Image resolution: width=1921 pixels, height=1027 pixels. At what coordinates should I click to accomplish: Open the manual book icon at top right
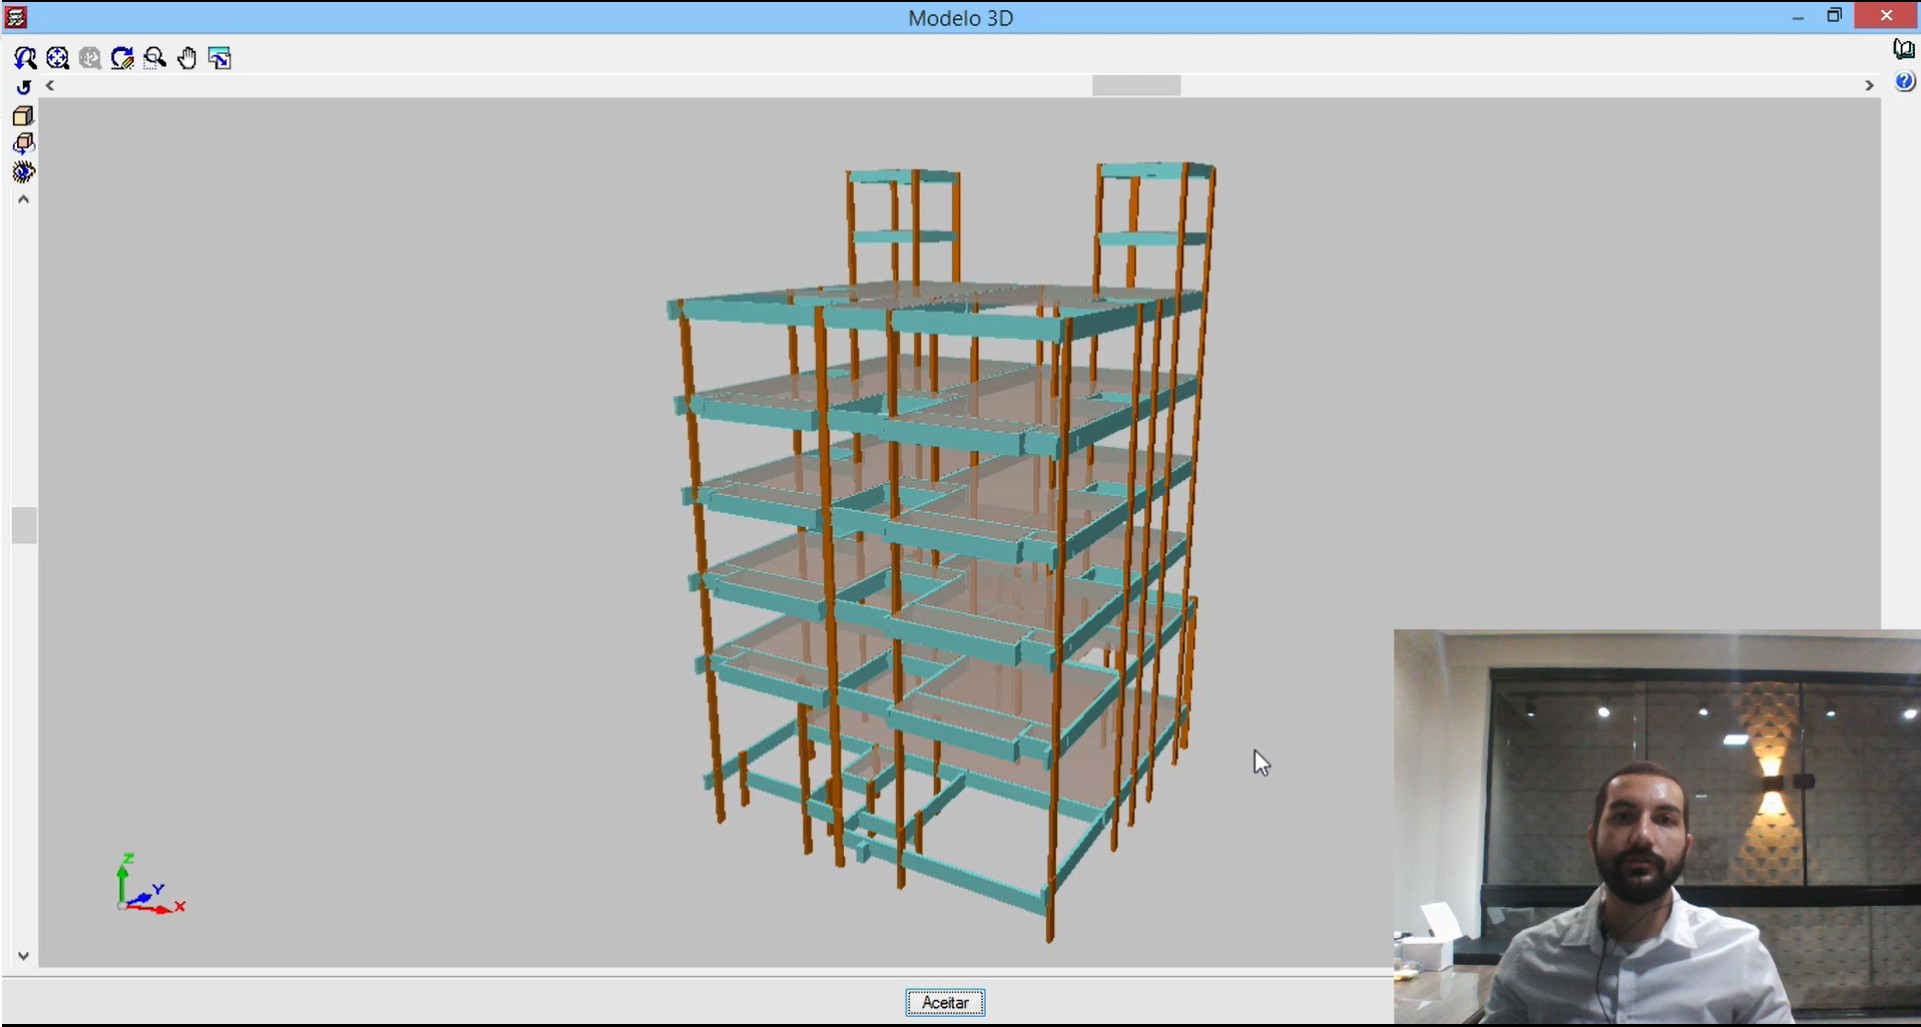pos(1904,48)
